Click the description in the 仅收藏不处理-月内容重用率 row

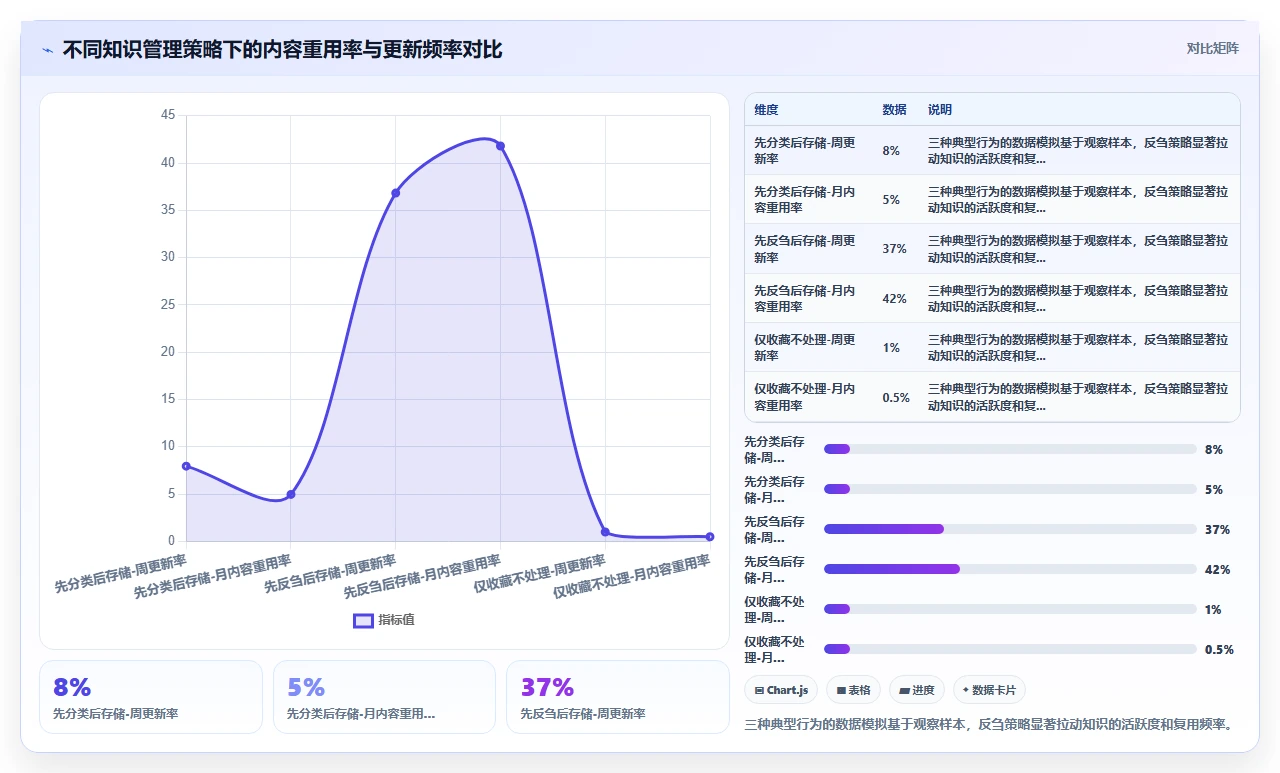click(1078, 397)
